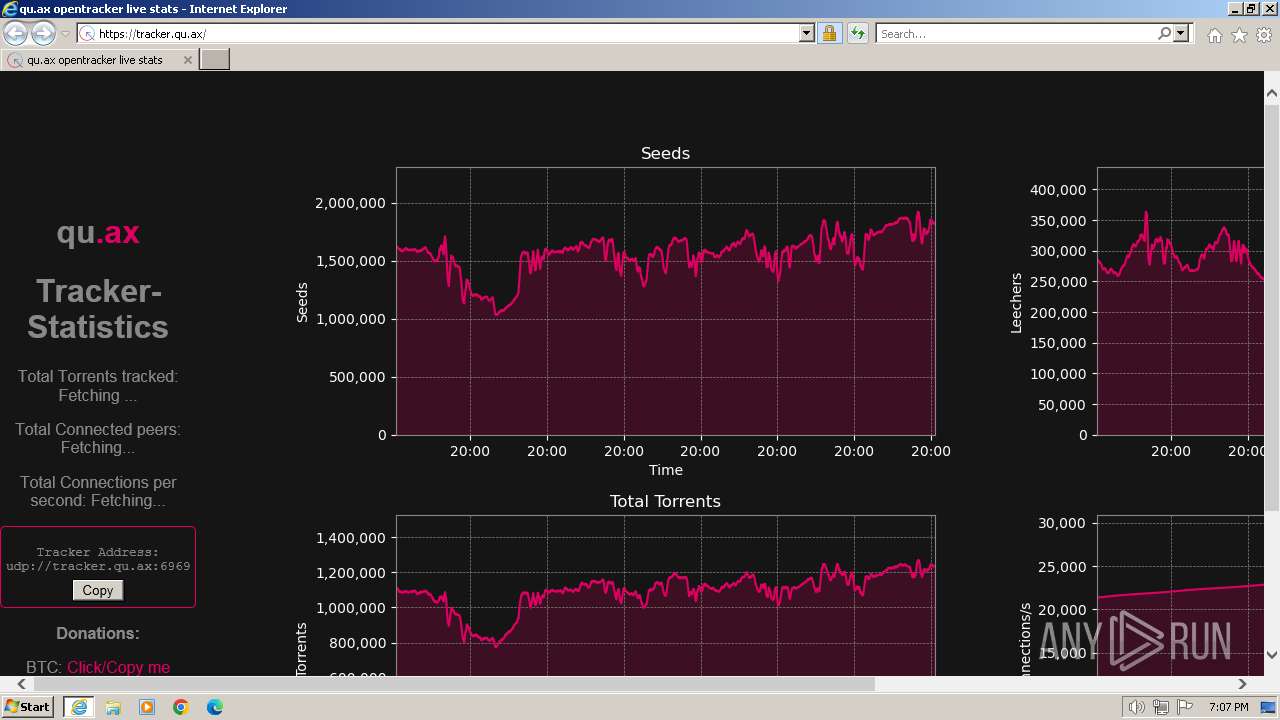Minimize the Internet Explorer window
Screen dimensions: 1280x720
tap(1235, 9)
